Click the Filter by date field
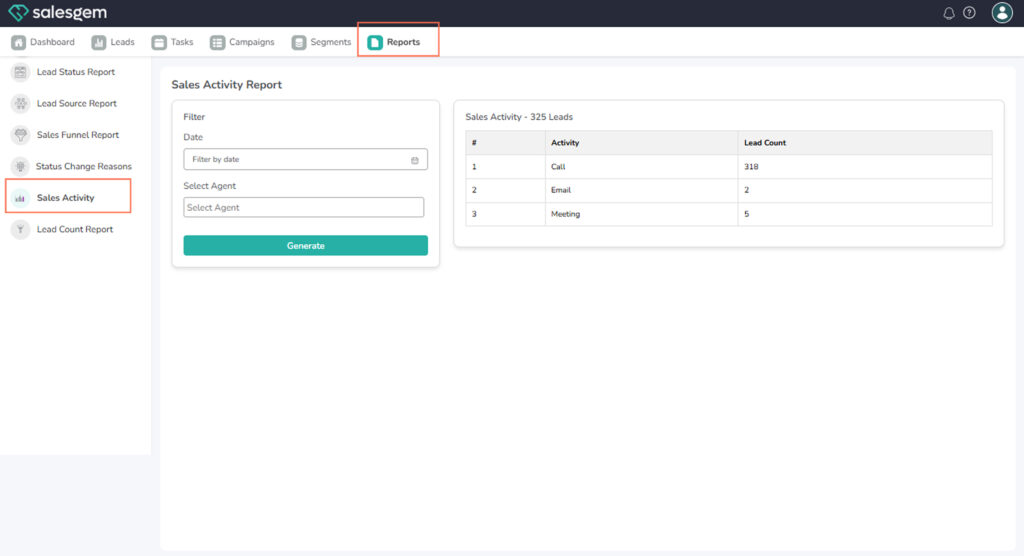The height and width of the screenshot is (556, 1024). tap(295, 159)
